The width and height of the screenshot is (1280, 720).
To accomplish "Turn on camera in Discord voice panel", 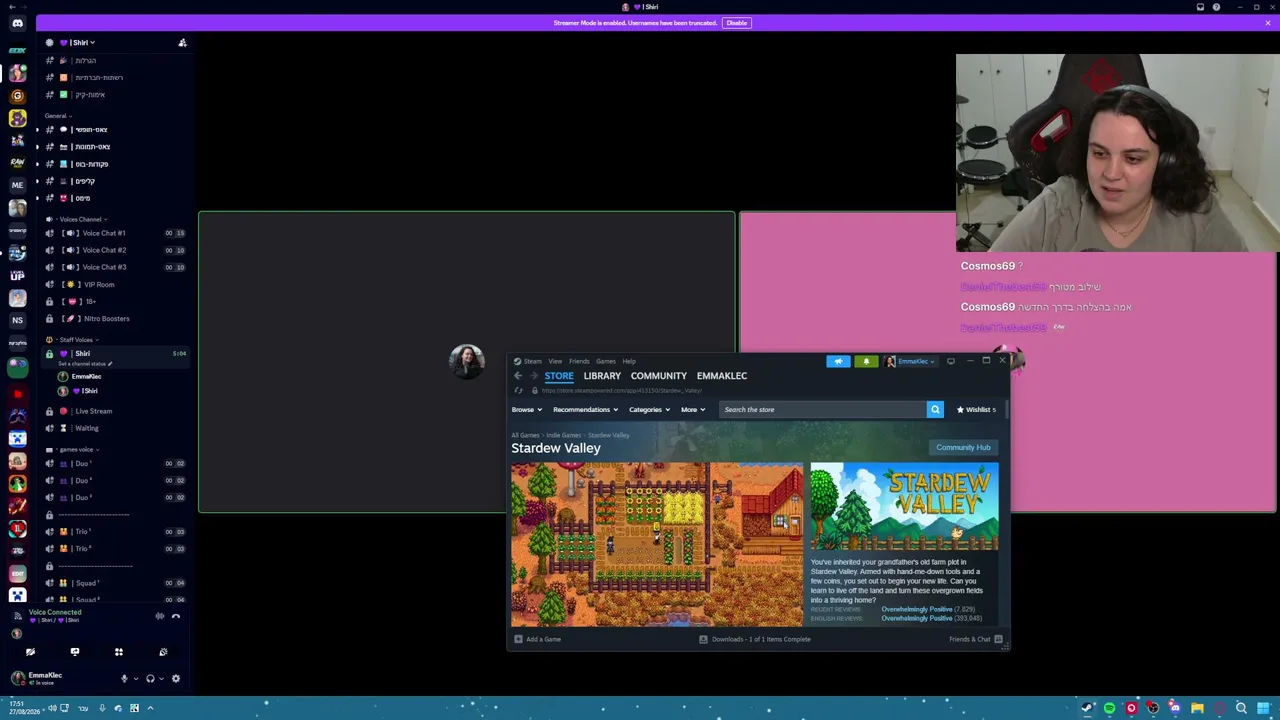I will click(30, 652).
